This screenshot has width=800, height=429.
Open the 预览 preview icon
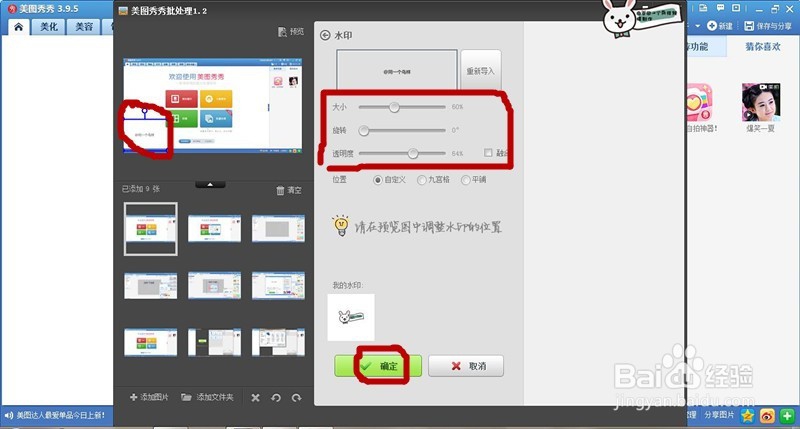tap(283, 32)
